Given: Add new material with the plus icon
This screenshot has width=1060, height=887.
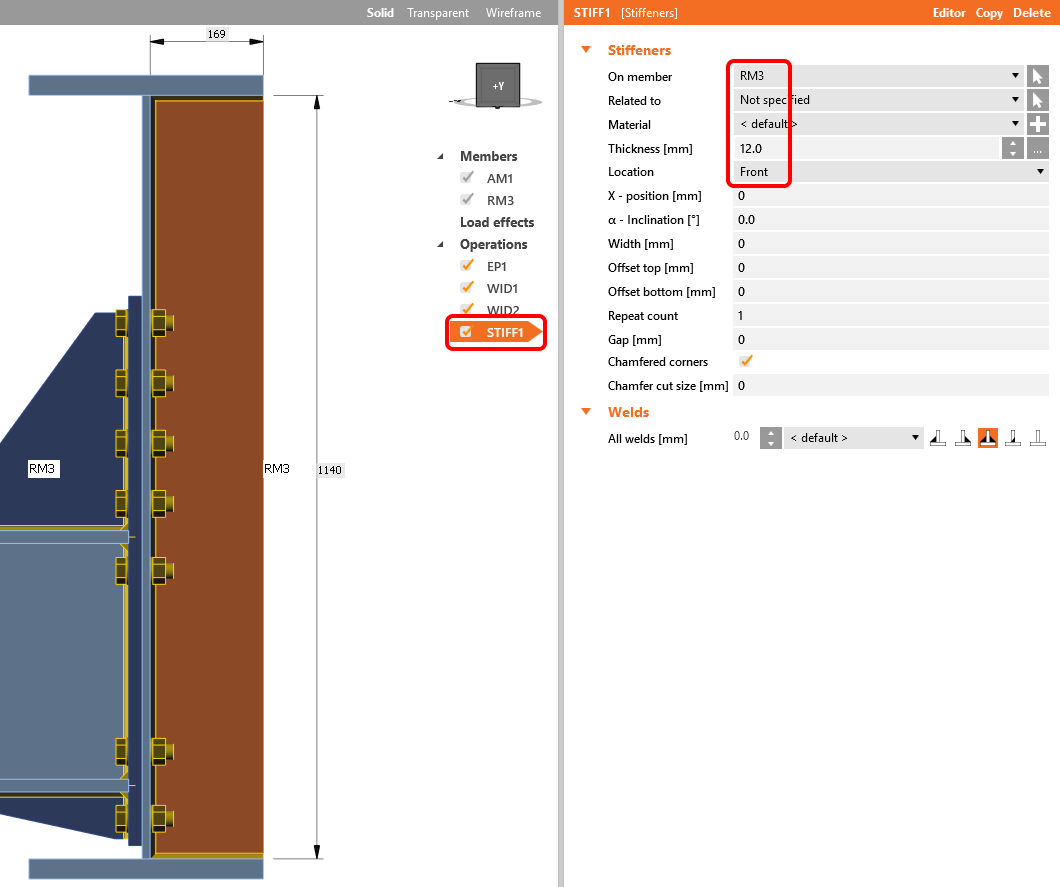Looking at the screenshot, I should [x=1037, y=124].
